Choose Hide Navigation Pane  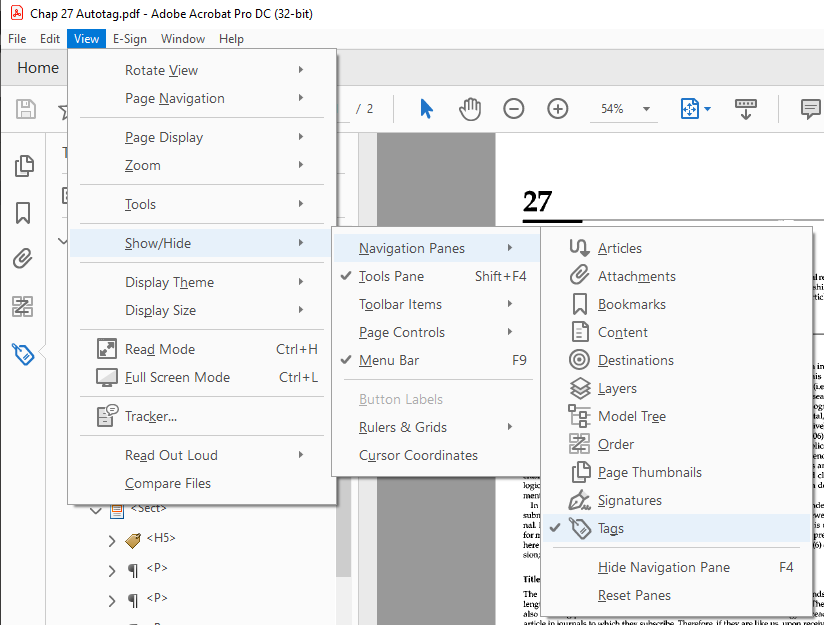click(x=676, y=567)
